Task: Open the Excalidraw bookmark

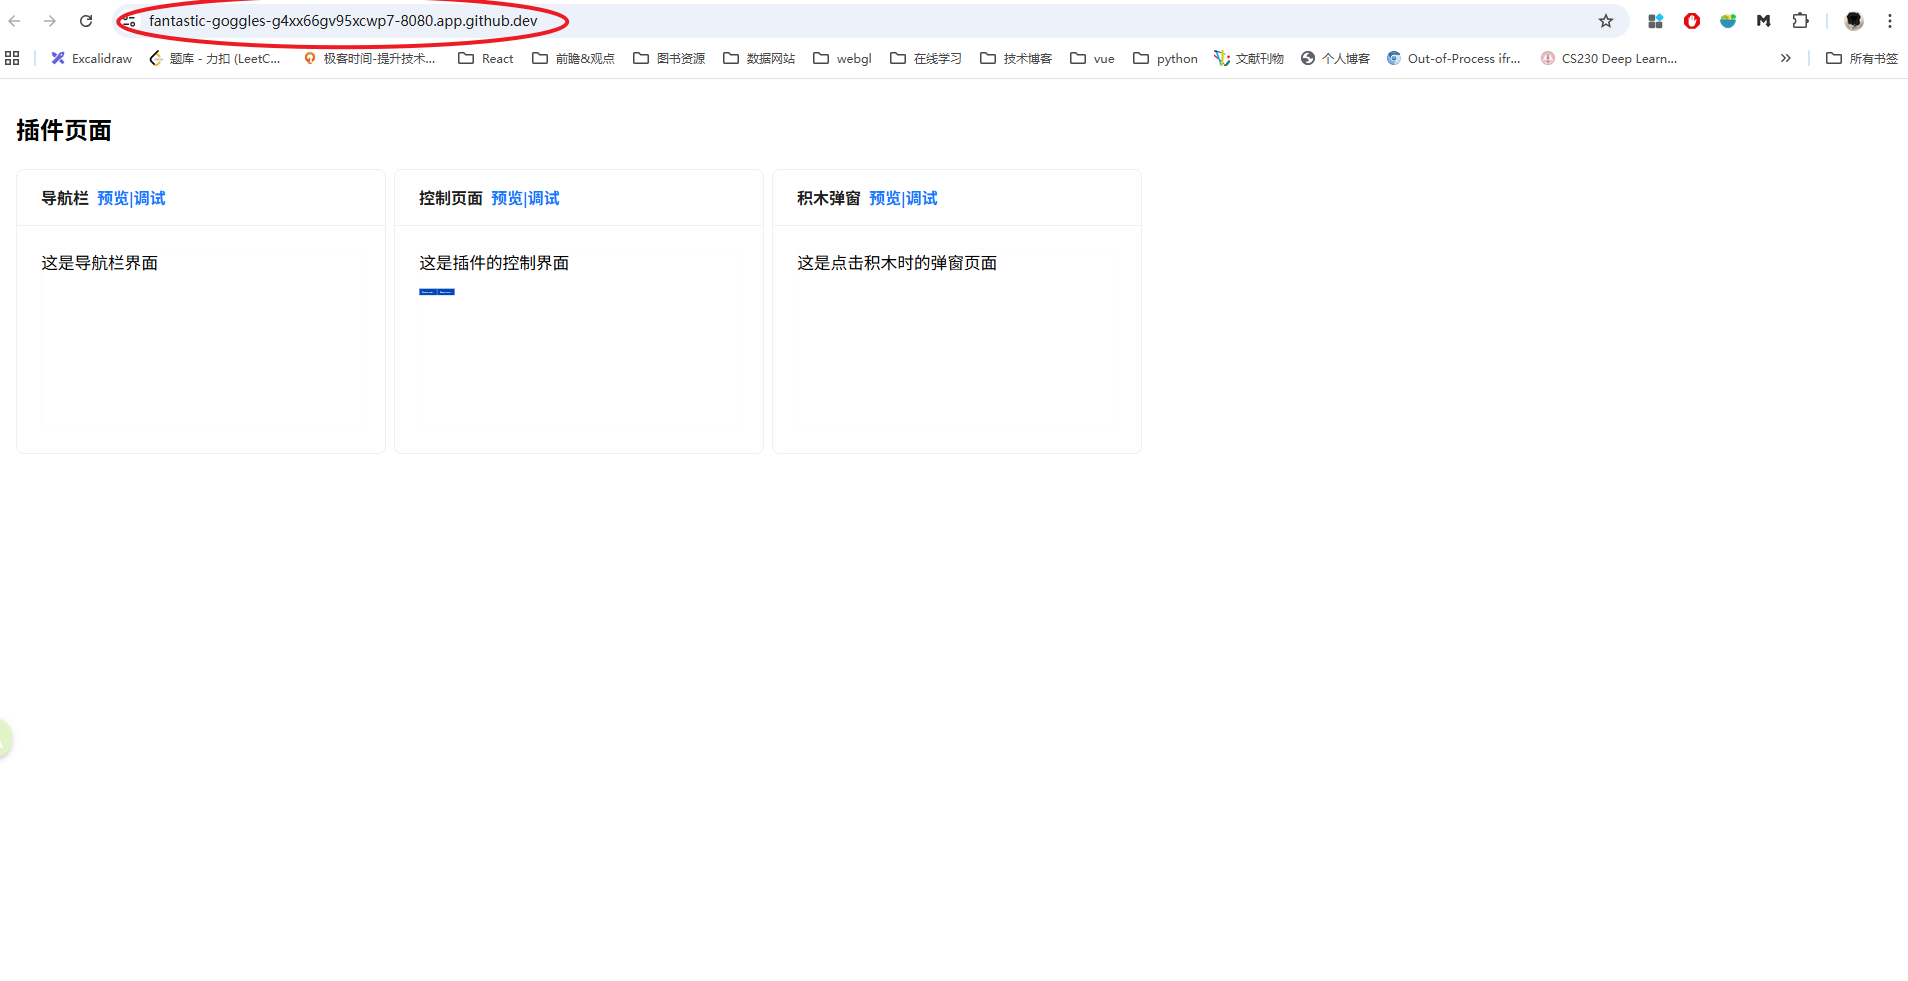Action: [x=92, y=59]
